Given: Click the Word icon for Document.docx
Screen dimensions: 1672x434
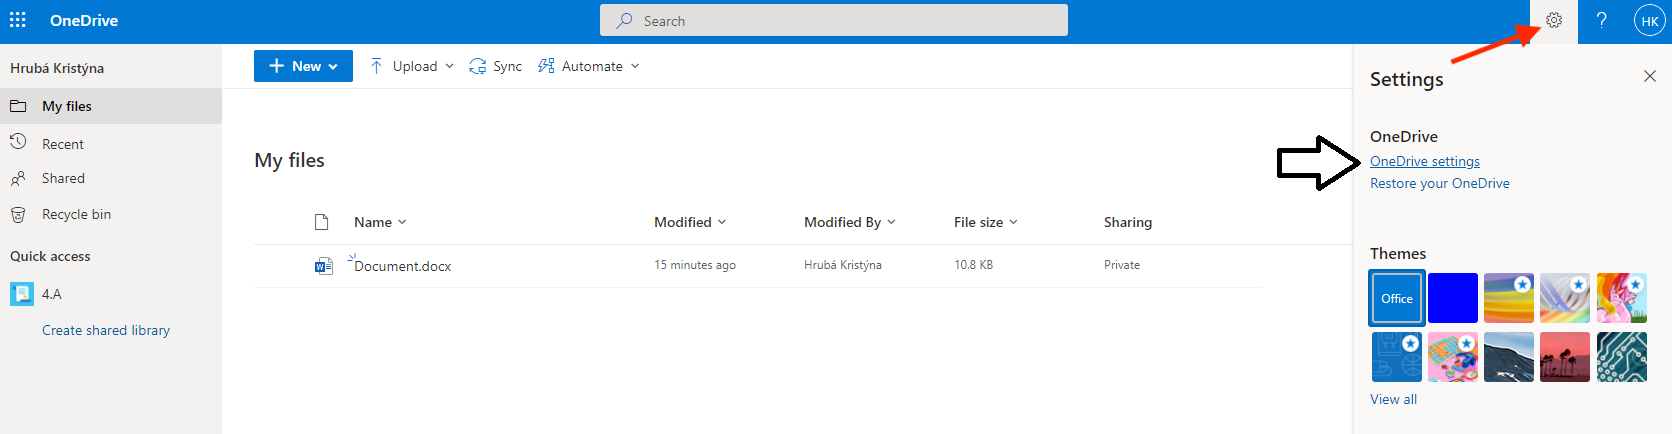Looking at the screenshot, I should [323, 266].
